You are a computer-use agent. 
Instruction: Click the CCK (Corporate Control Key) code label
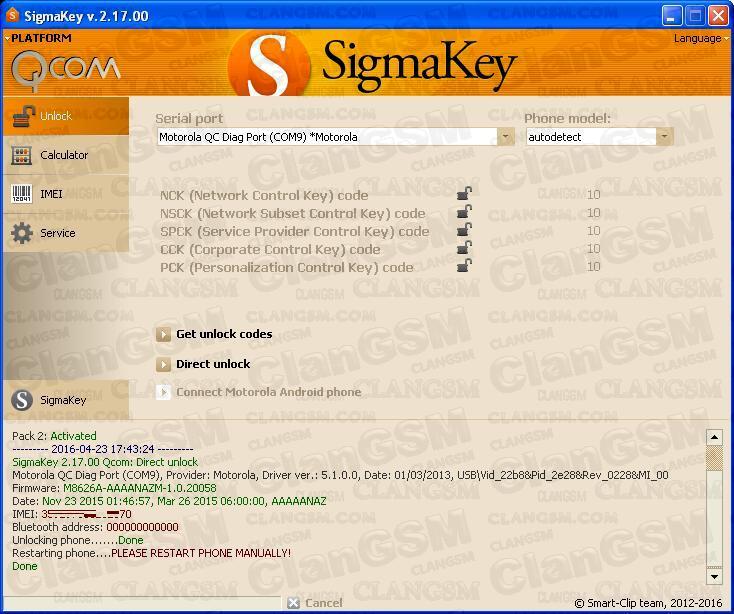pos(270,249)
